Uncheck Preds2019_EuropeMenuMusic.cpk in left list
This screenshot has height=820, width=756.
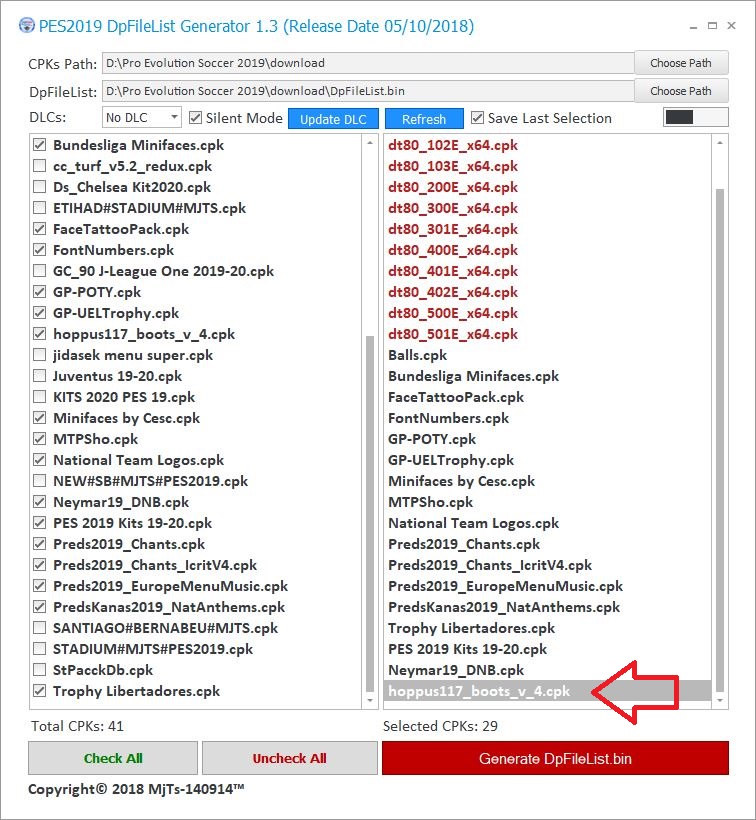tap(39, 586)
